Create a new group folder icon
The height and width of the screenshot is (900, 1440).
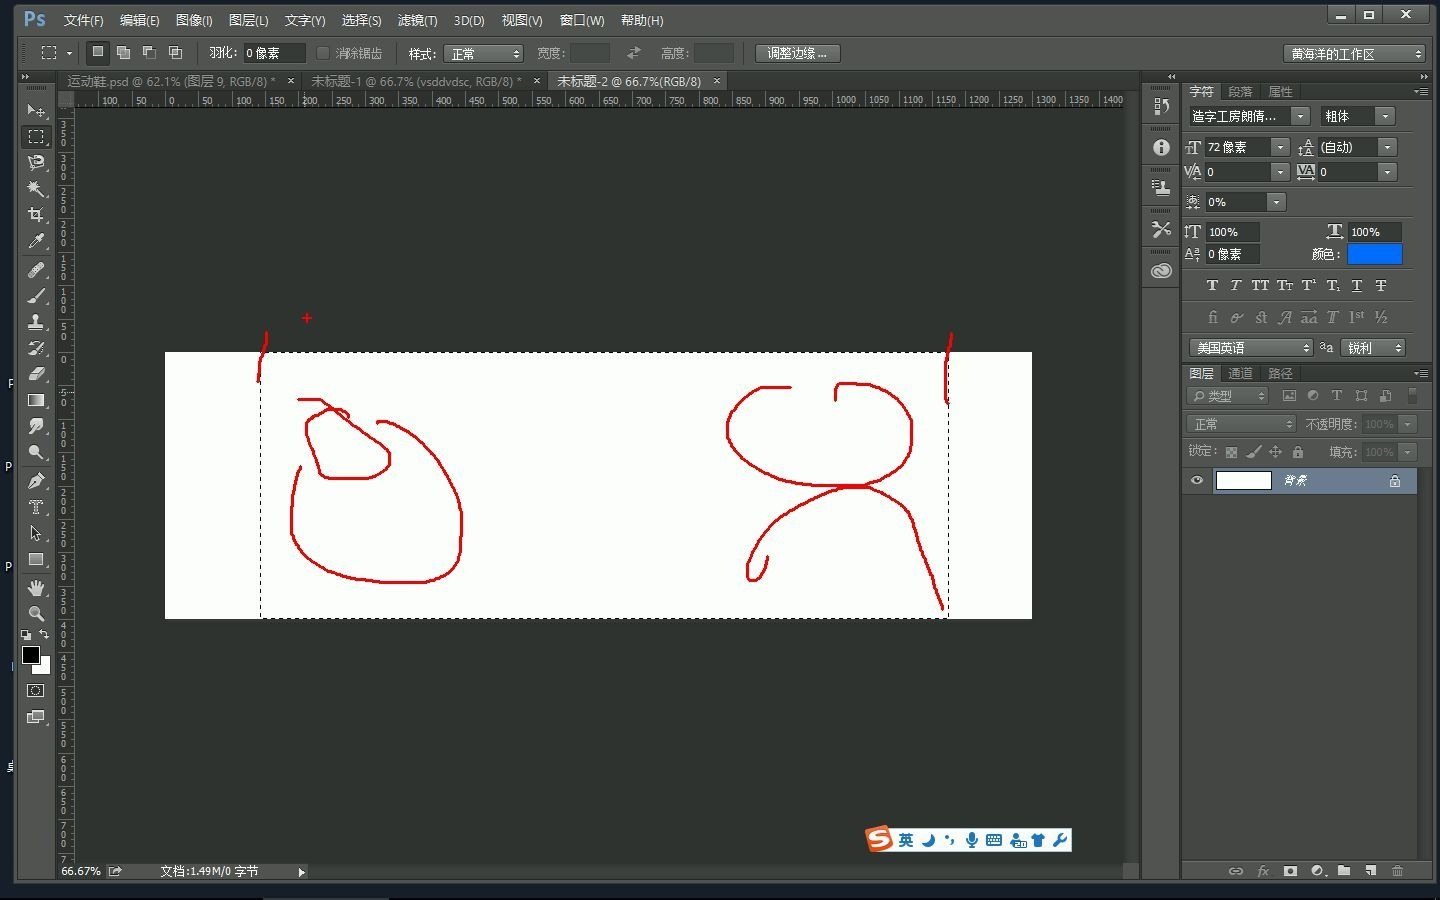[1344, 871]
